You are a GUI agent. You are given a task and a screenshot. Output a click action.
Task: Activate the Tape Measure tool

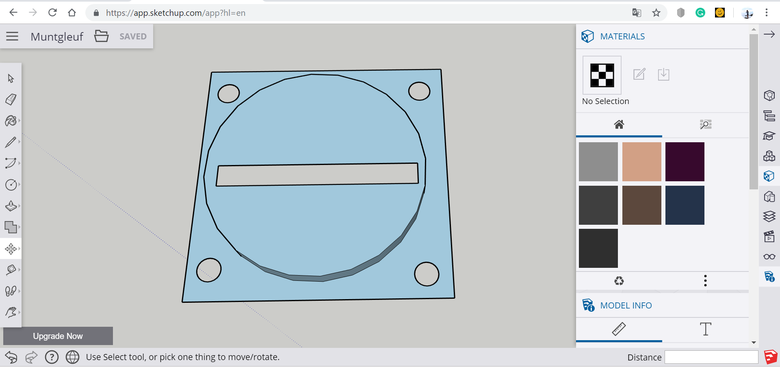[10, 270]
